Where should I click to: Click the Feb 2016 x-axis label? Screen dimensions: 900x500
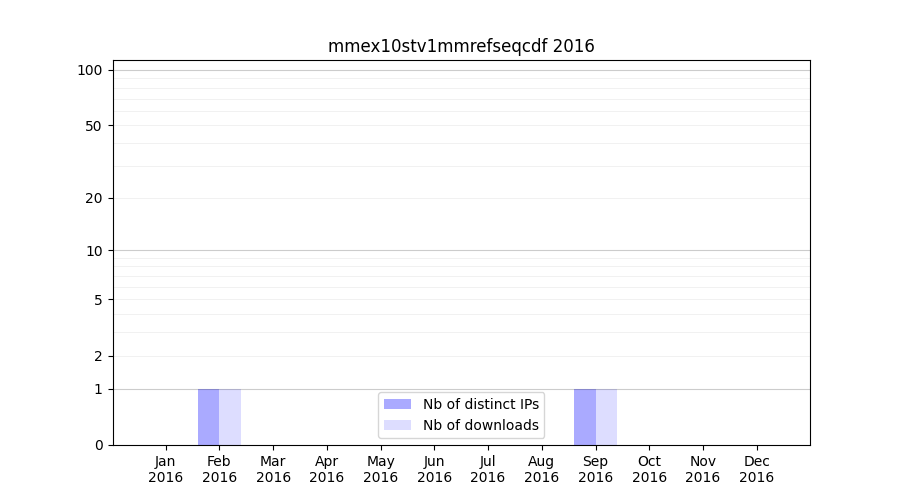pos(219,469)
